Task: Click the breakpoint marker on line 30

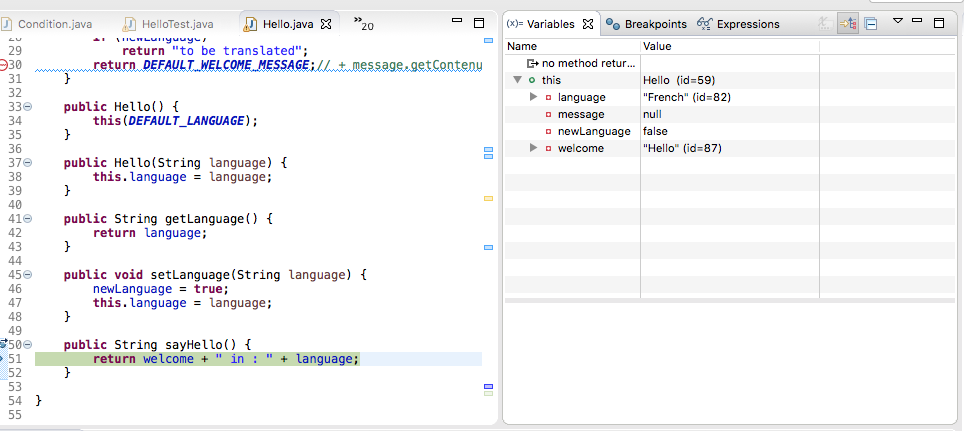Action: [4, 65]
